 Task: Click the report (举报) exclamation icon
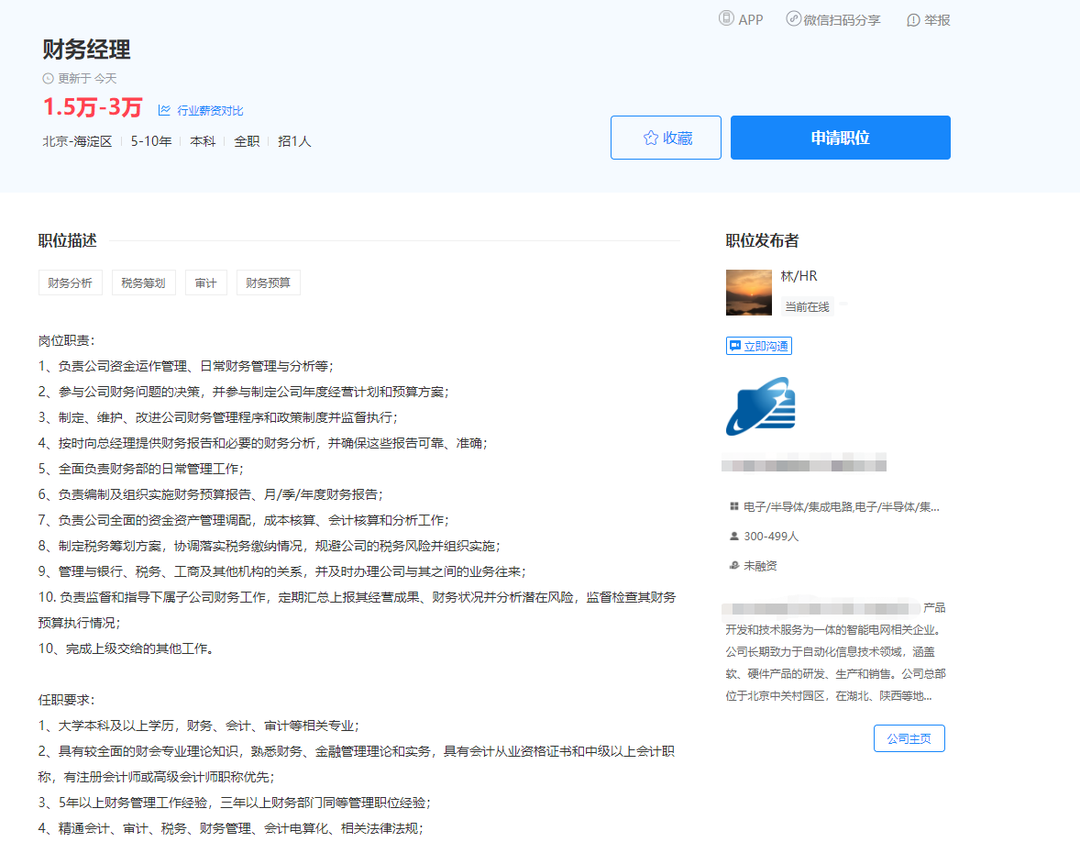tap(913, 20)
